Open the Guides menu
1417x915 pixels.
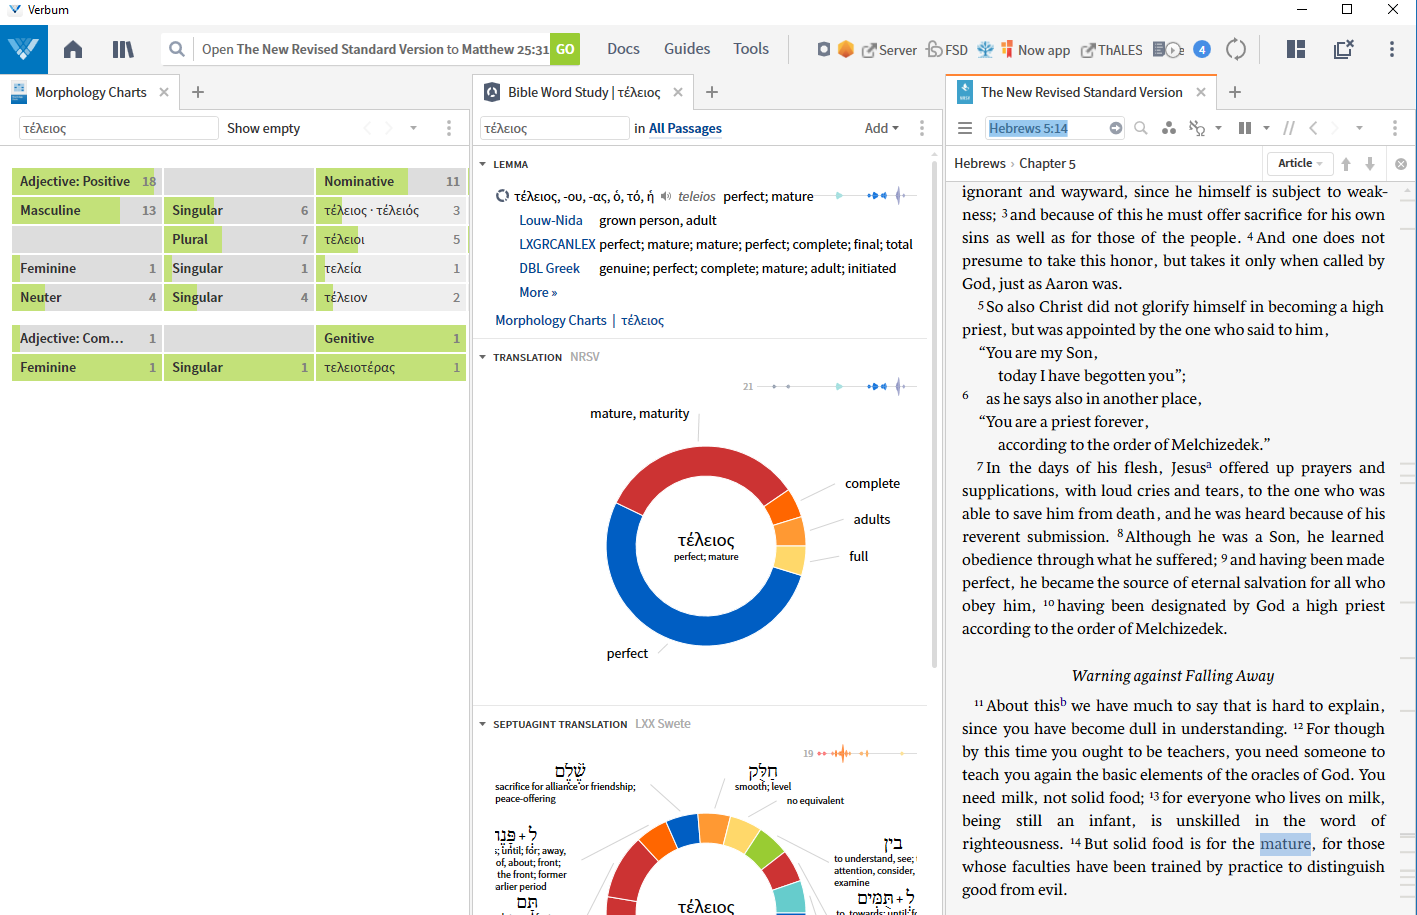687,49
